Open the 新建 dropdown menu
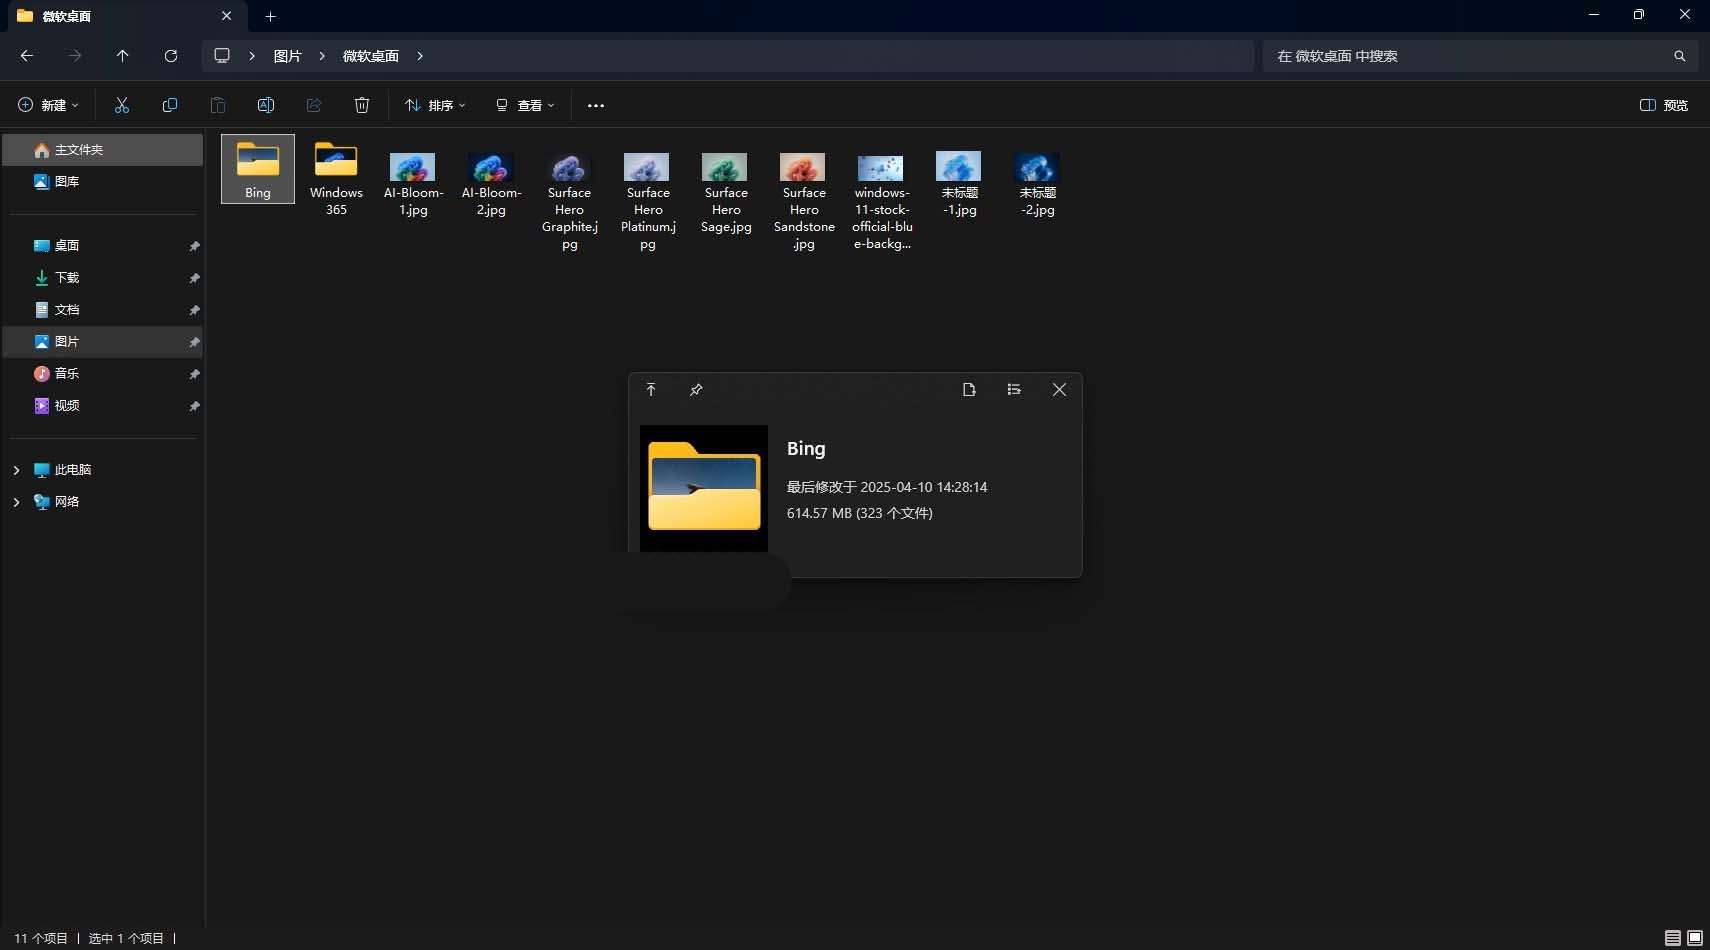This screenshot has width=1710, height=950. click(x=48, y=105)
